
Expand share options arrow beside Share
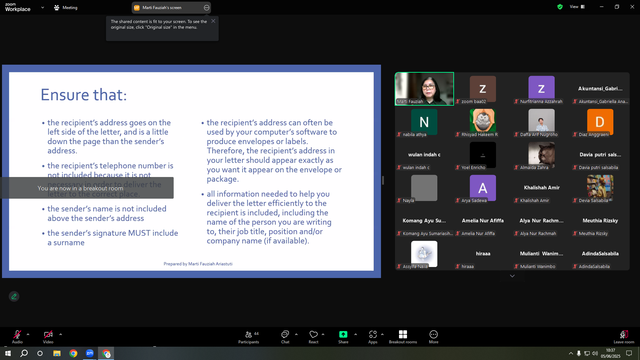point(355,334)
